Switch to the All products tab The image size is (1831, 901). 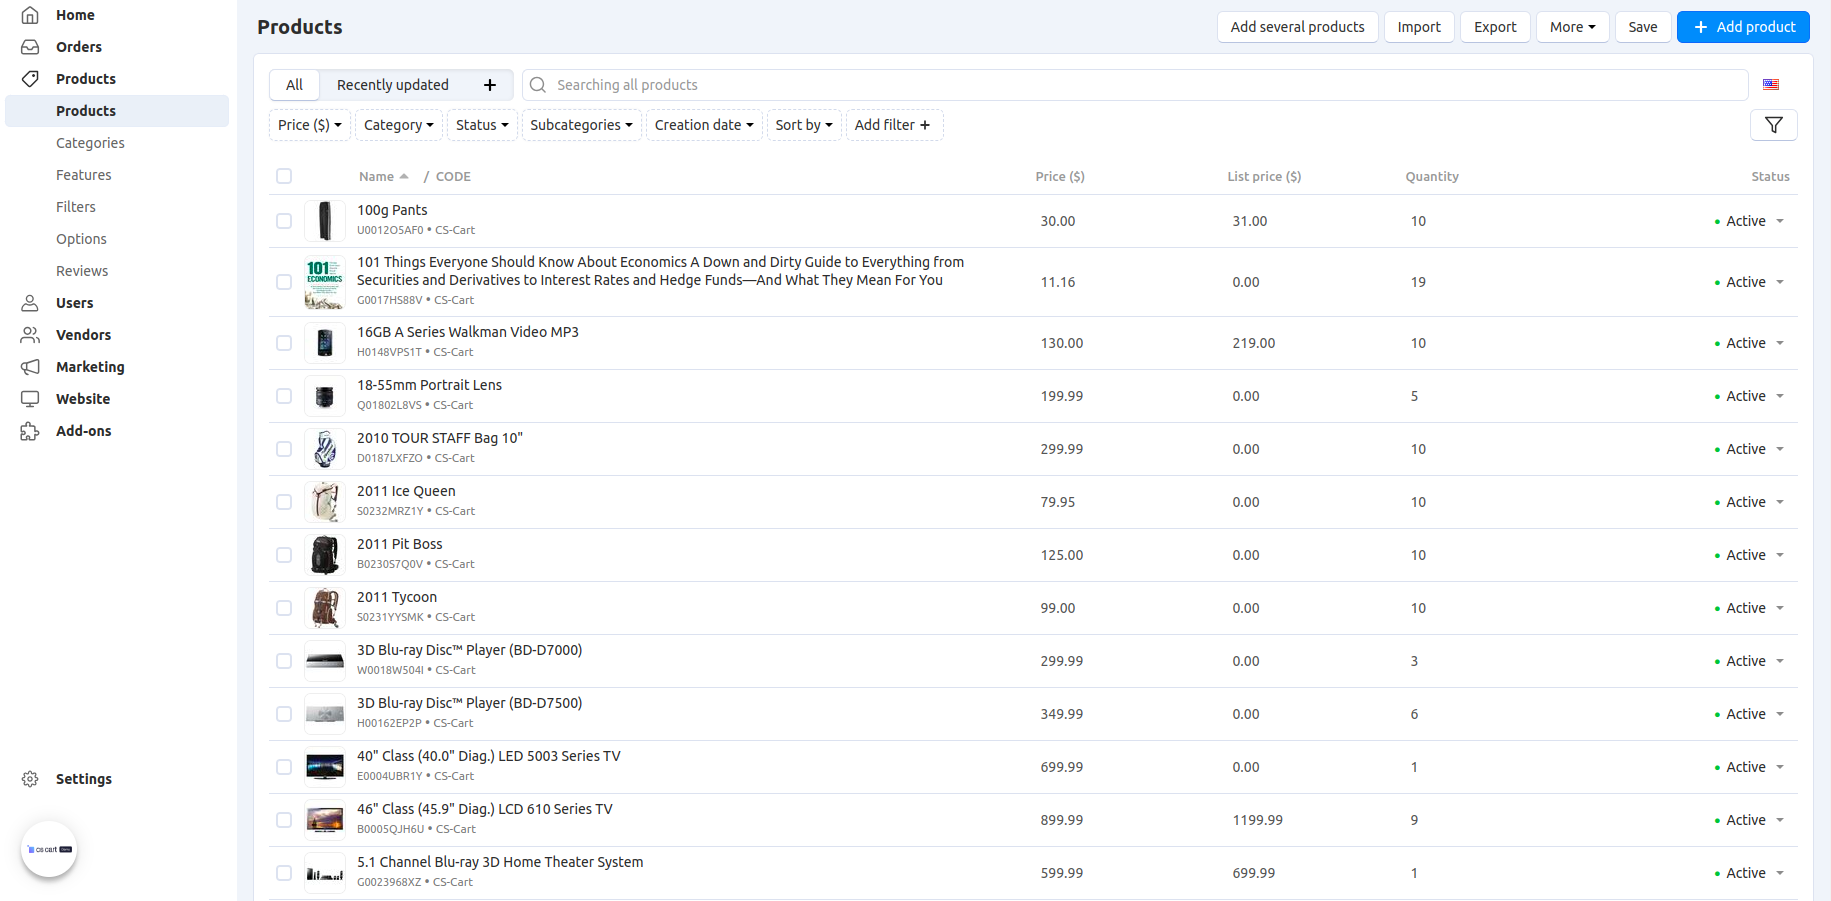pyautogui.click(x=294, y=85)
